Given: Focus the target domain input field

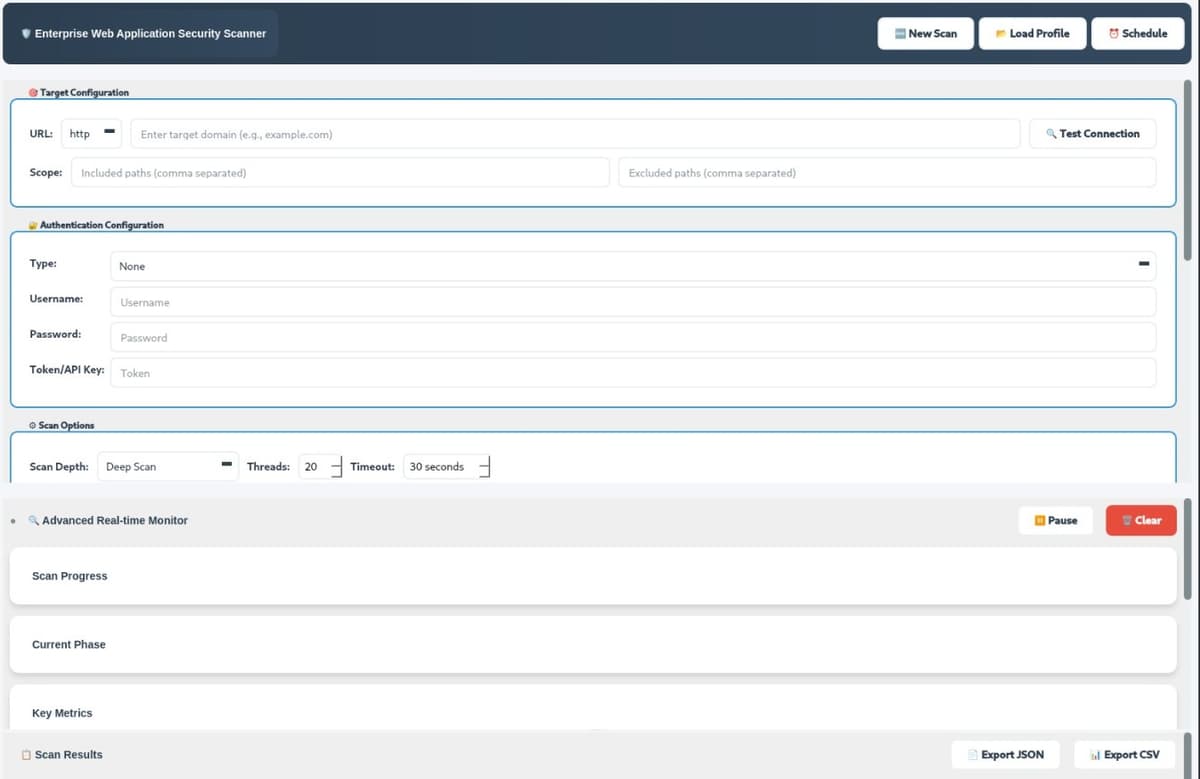Looking at the screenshot, I should click(575, 134).
